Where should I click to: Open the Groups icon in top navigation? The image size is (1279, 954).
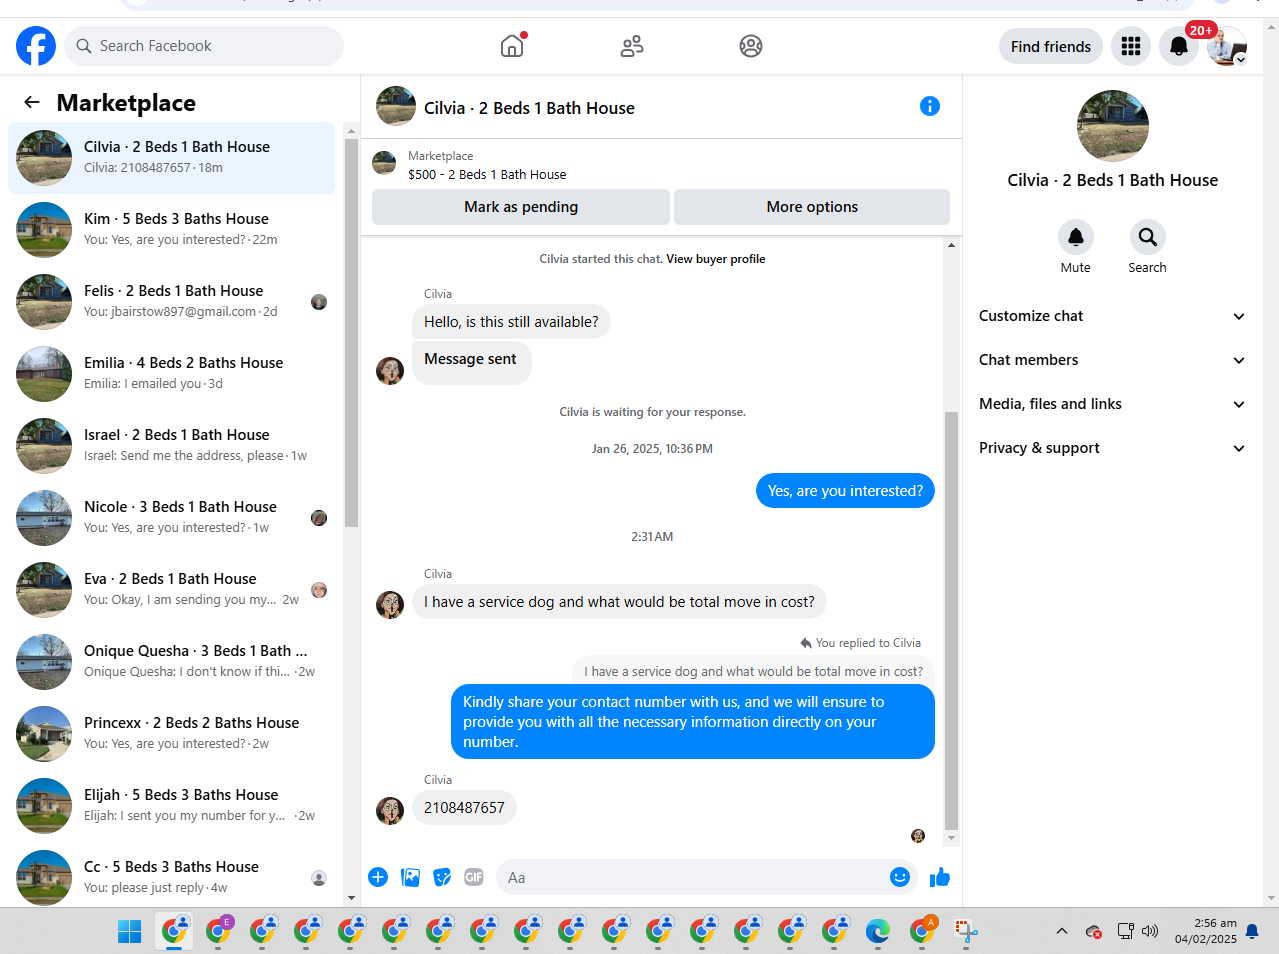pyautogui.click(x=751, y=46)
